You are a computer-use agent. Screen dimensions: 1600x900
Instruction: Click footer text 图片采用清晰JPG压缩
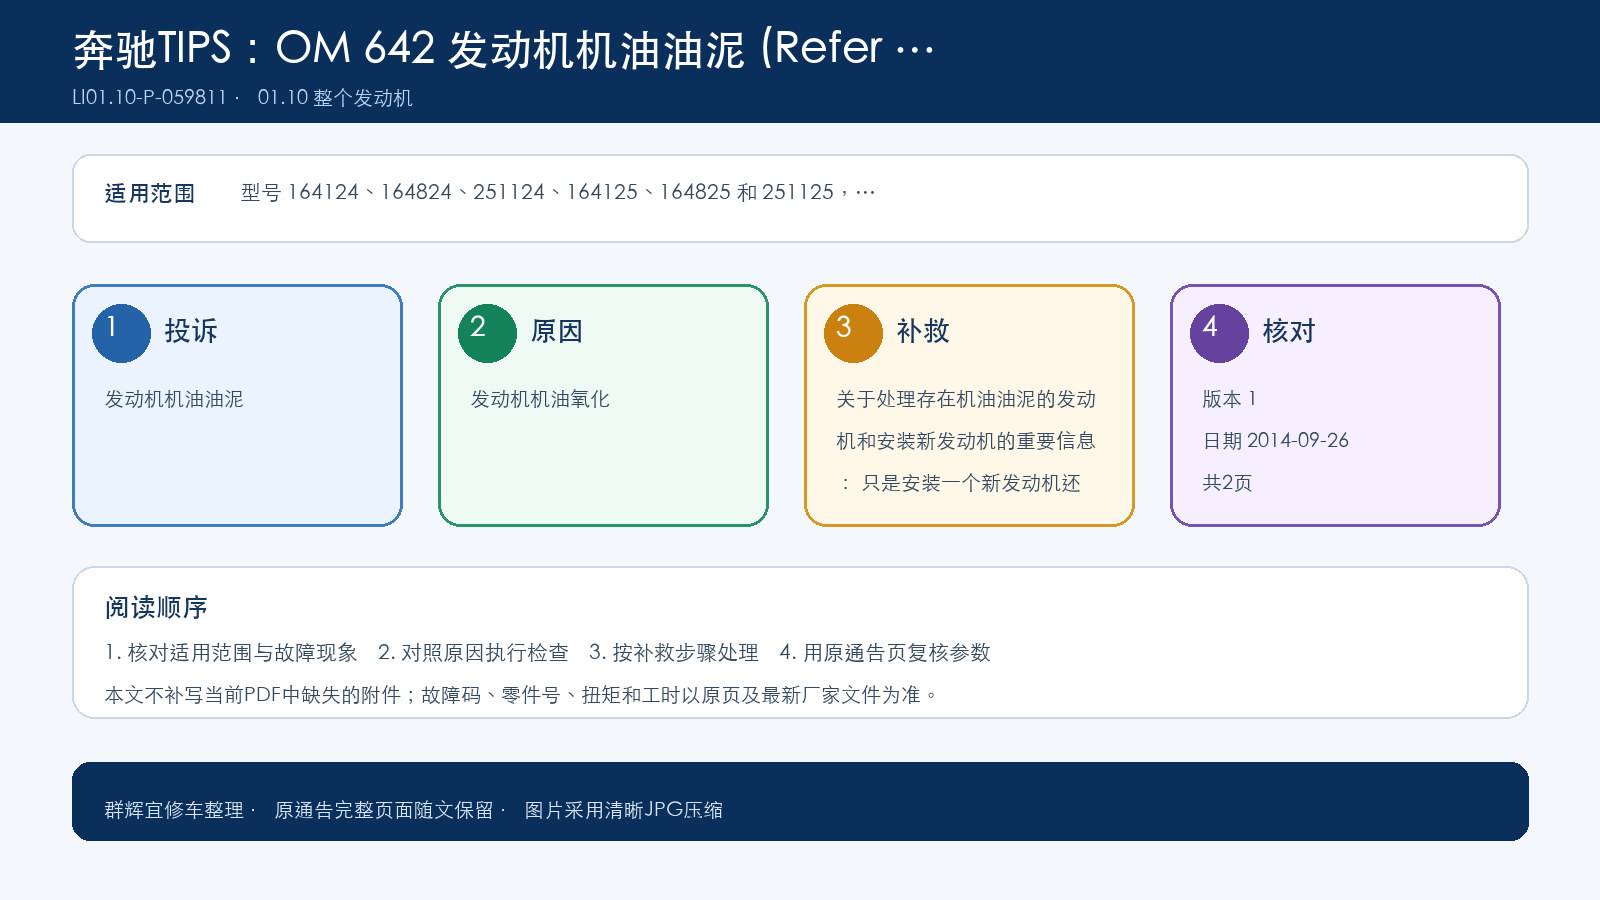(x=624, y=810)
